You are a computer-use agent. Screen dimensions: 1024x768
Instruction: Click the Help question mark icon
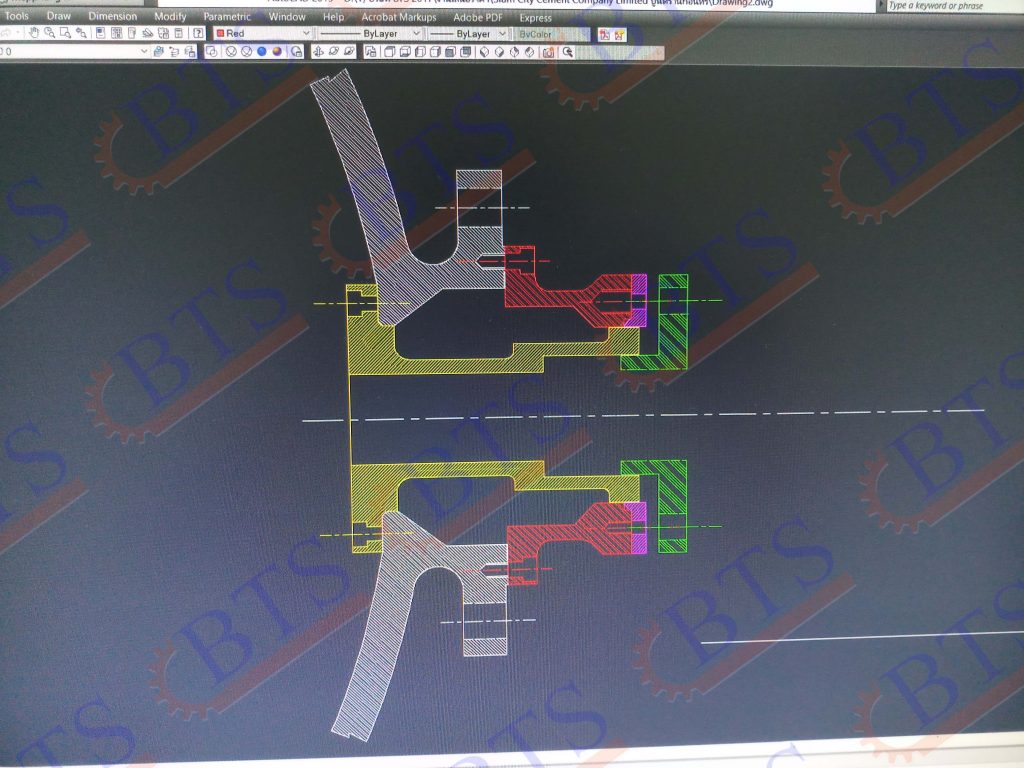point(198,33)
